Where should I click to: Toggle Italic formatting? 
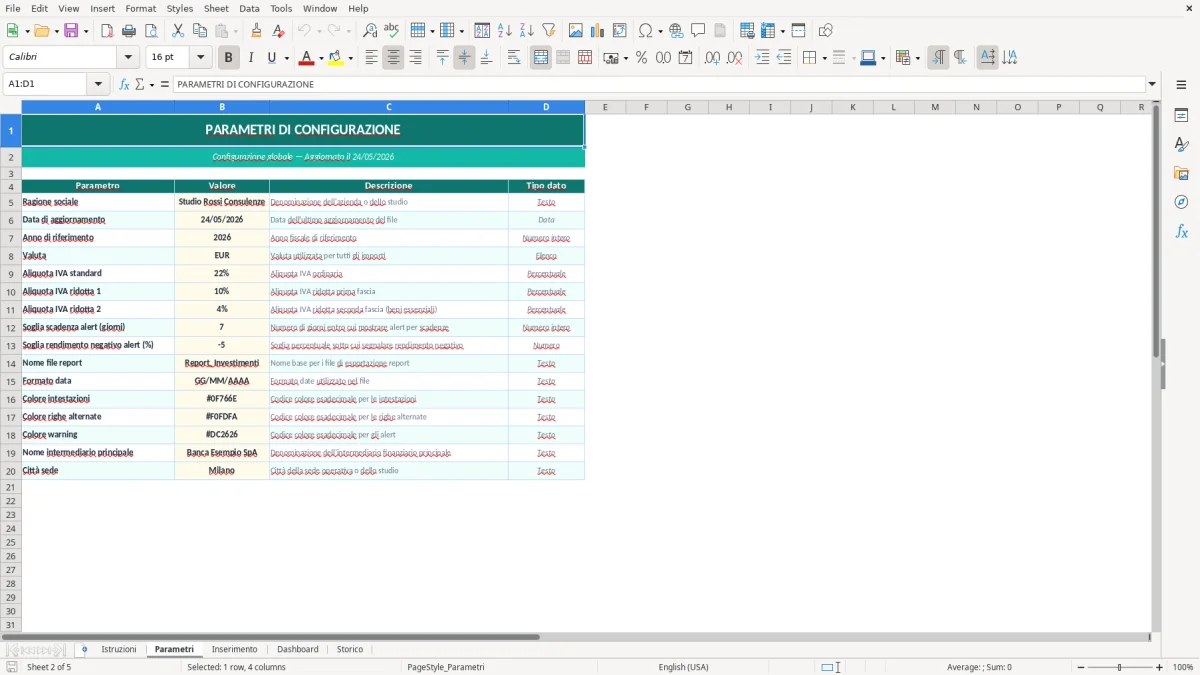tap(251, 58)
